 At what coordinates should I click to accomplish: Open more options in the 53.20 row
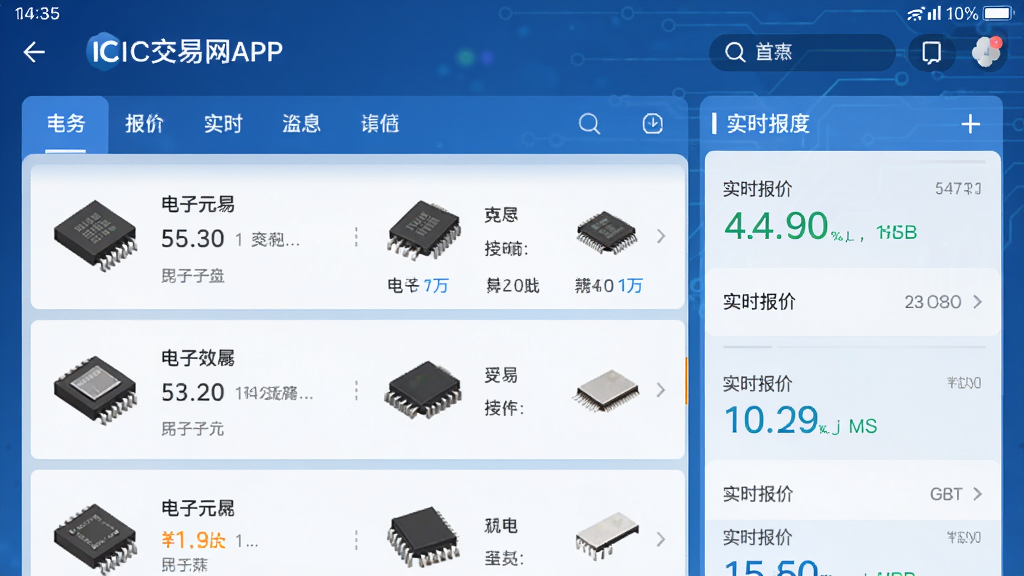coord(356,391)
